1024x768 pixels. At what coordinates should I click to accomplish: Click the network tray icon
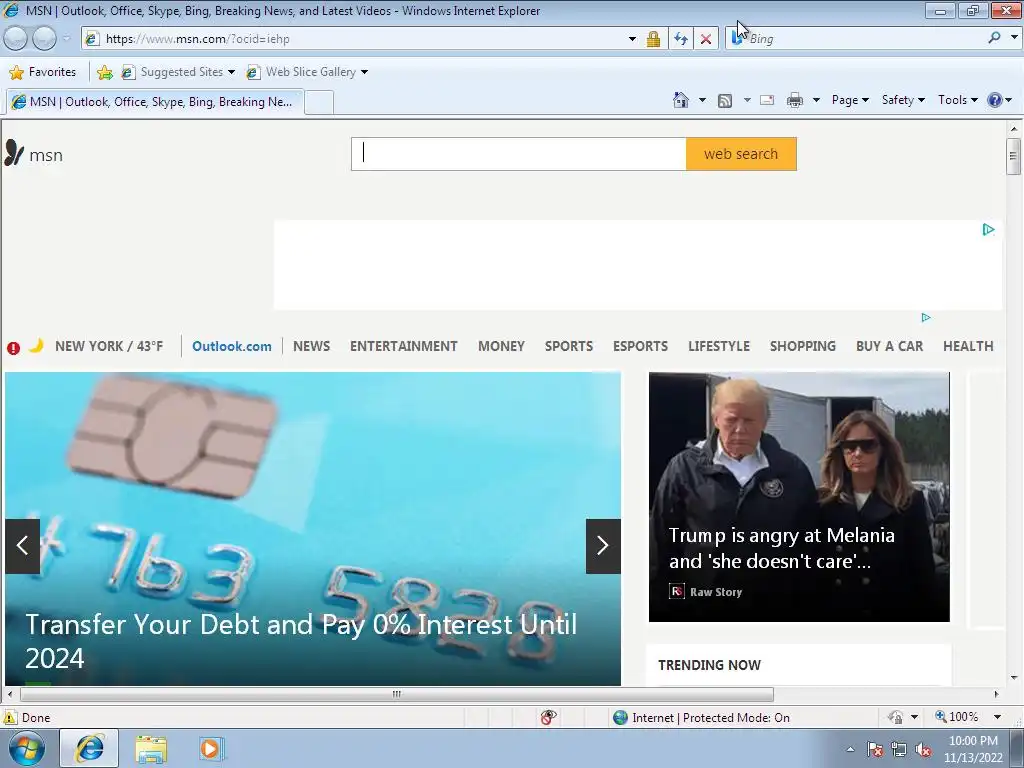(x=899, y=749)
